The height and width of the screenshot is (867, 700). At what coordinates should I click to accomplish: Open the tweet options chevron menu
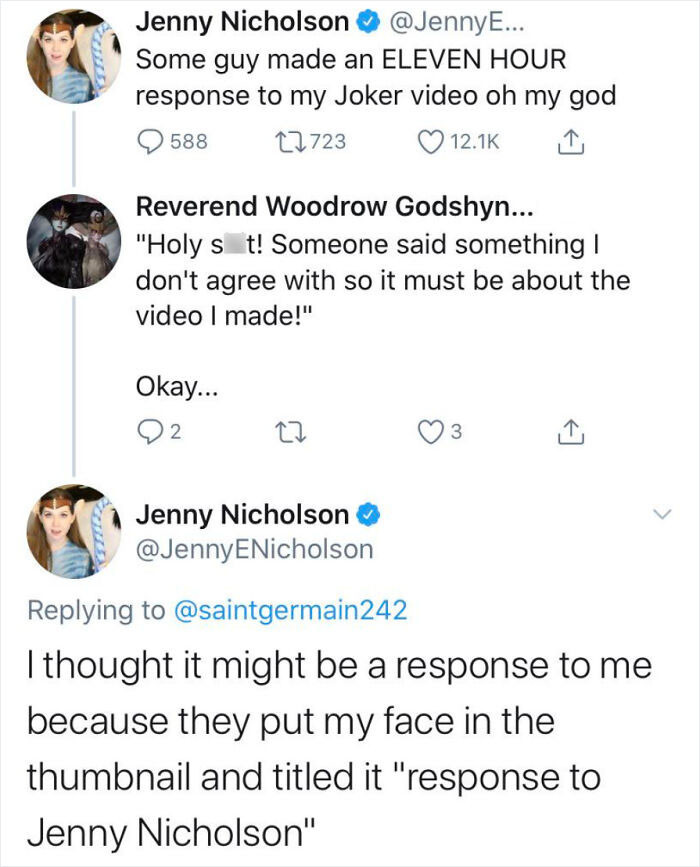coord(659,514)
